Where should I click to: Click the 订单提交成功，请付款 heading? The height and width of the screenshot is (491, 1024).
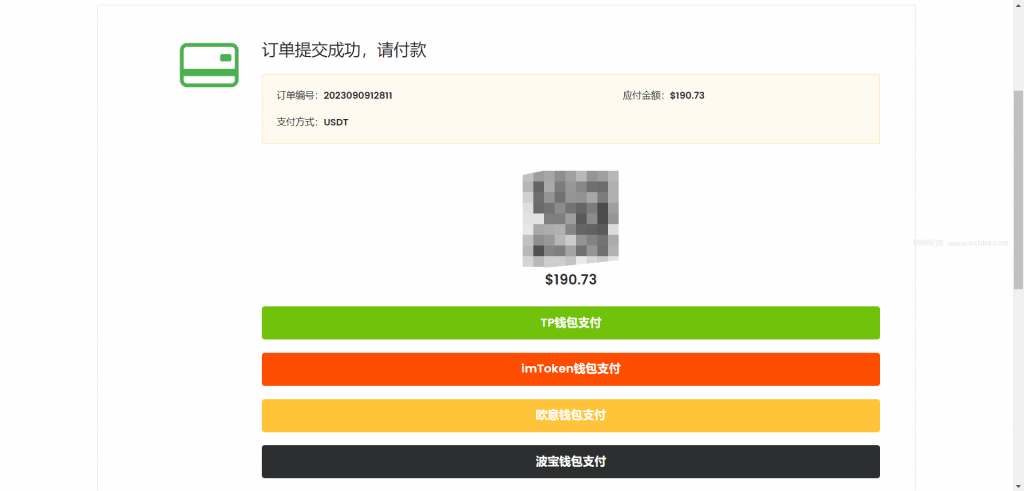[x=344, y=50]
